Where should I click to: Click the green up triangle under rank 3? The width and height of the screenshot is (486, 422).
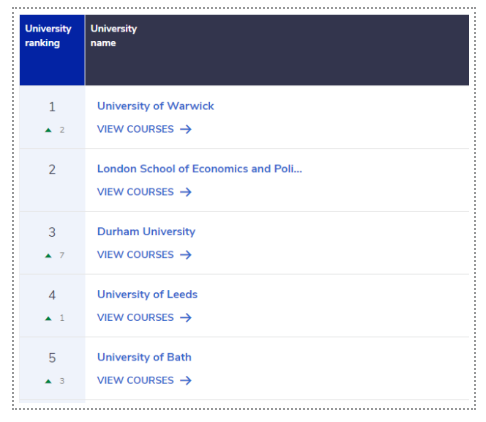click(48, 256)
